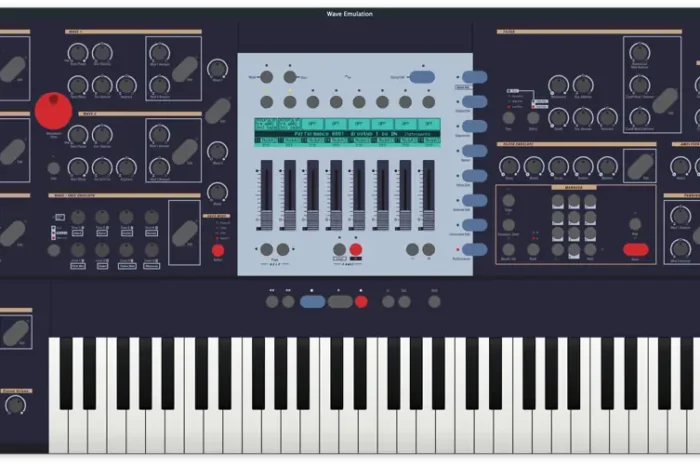Screen dimensions: 700x465
Task: Click the gray button in the Fade group
Action: [339, 249]
